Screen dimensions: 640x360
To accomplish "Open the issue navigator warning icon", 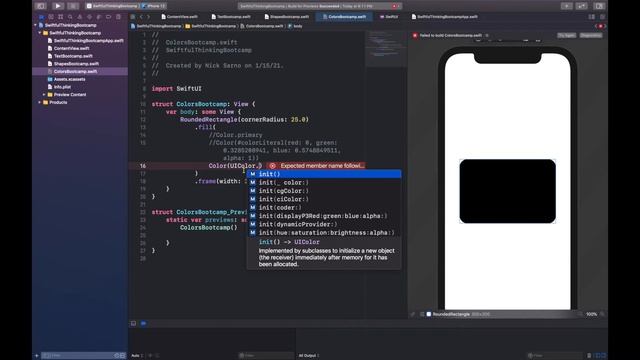I will coord(80,17).
